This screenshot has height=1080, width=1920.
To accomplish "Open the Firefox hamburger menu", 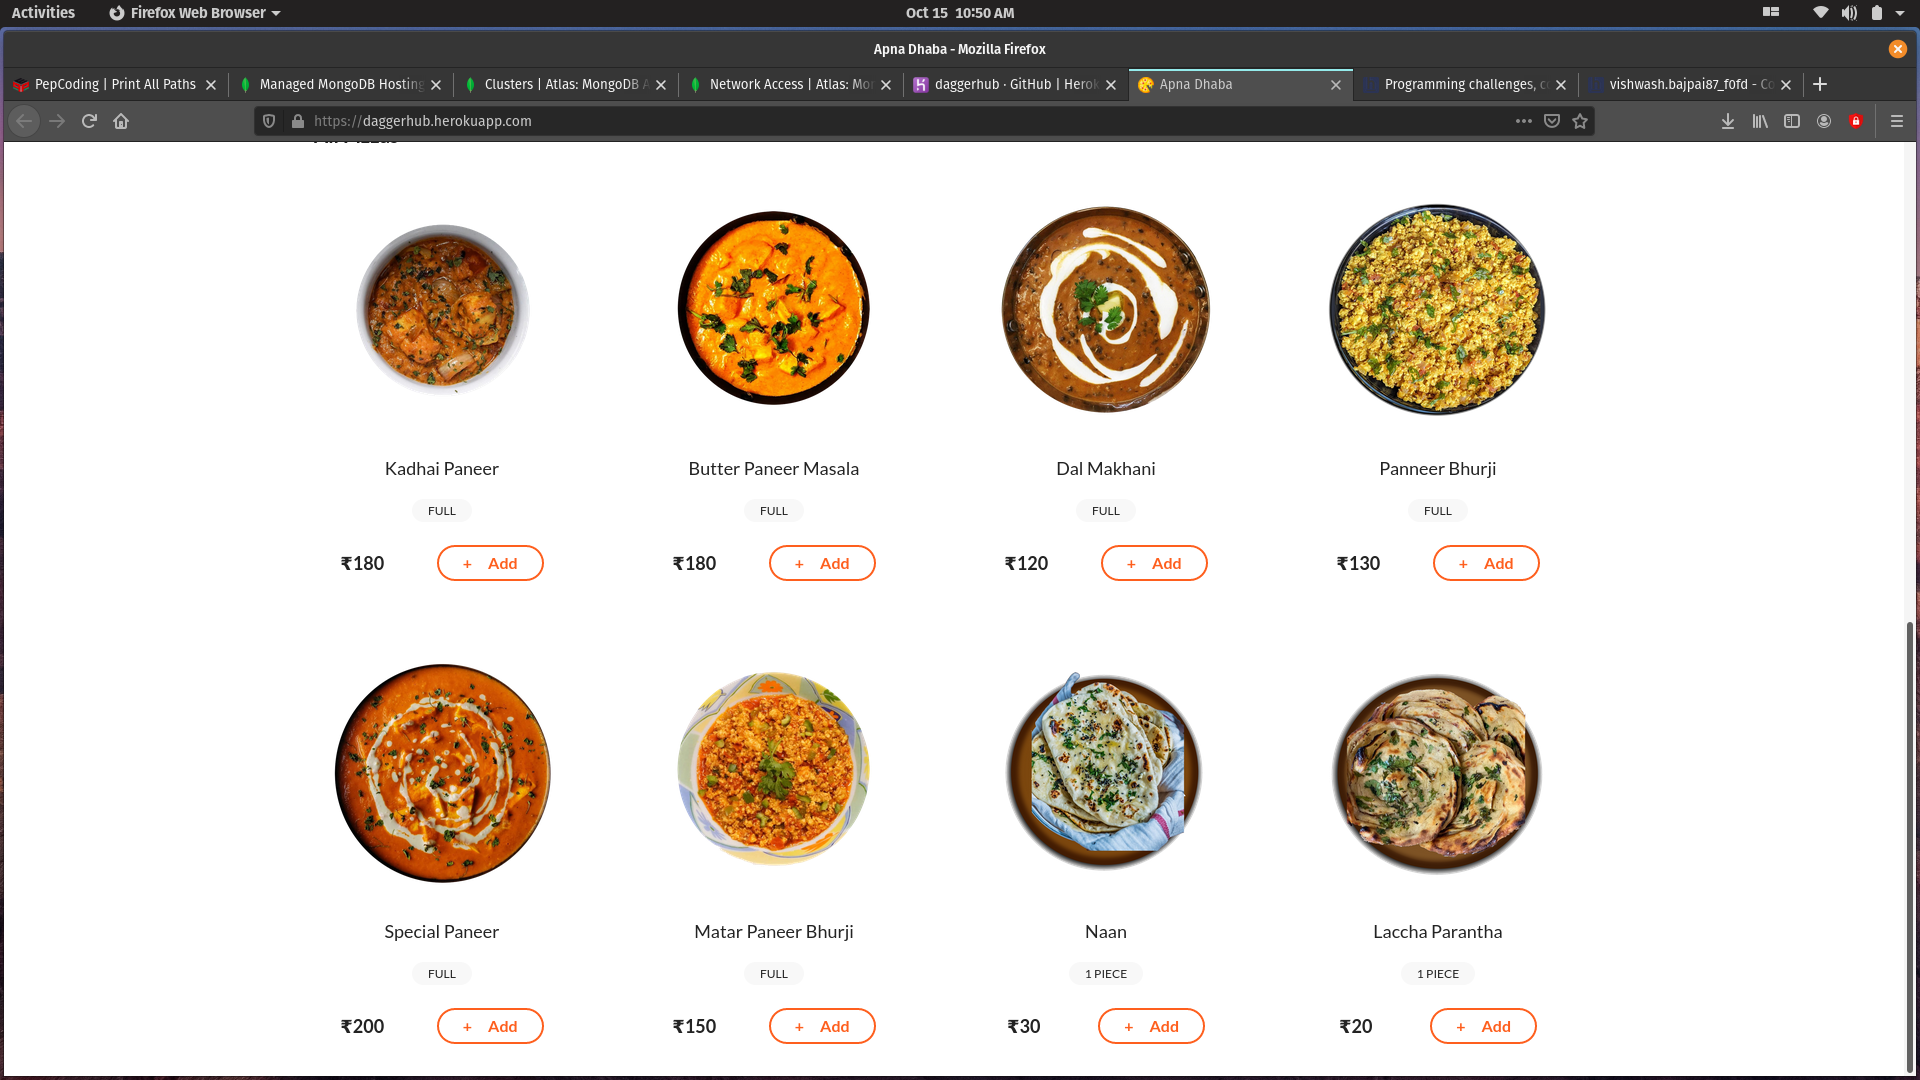I will coord(1897,121).
